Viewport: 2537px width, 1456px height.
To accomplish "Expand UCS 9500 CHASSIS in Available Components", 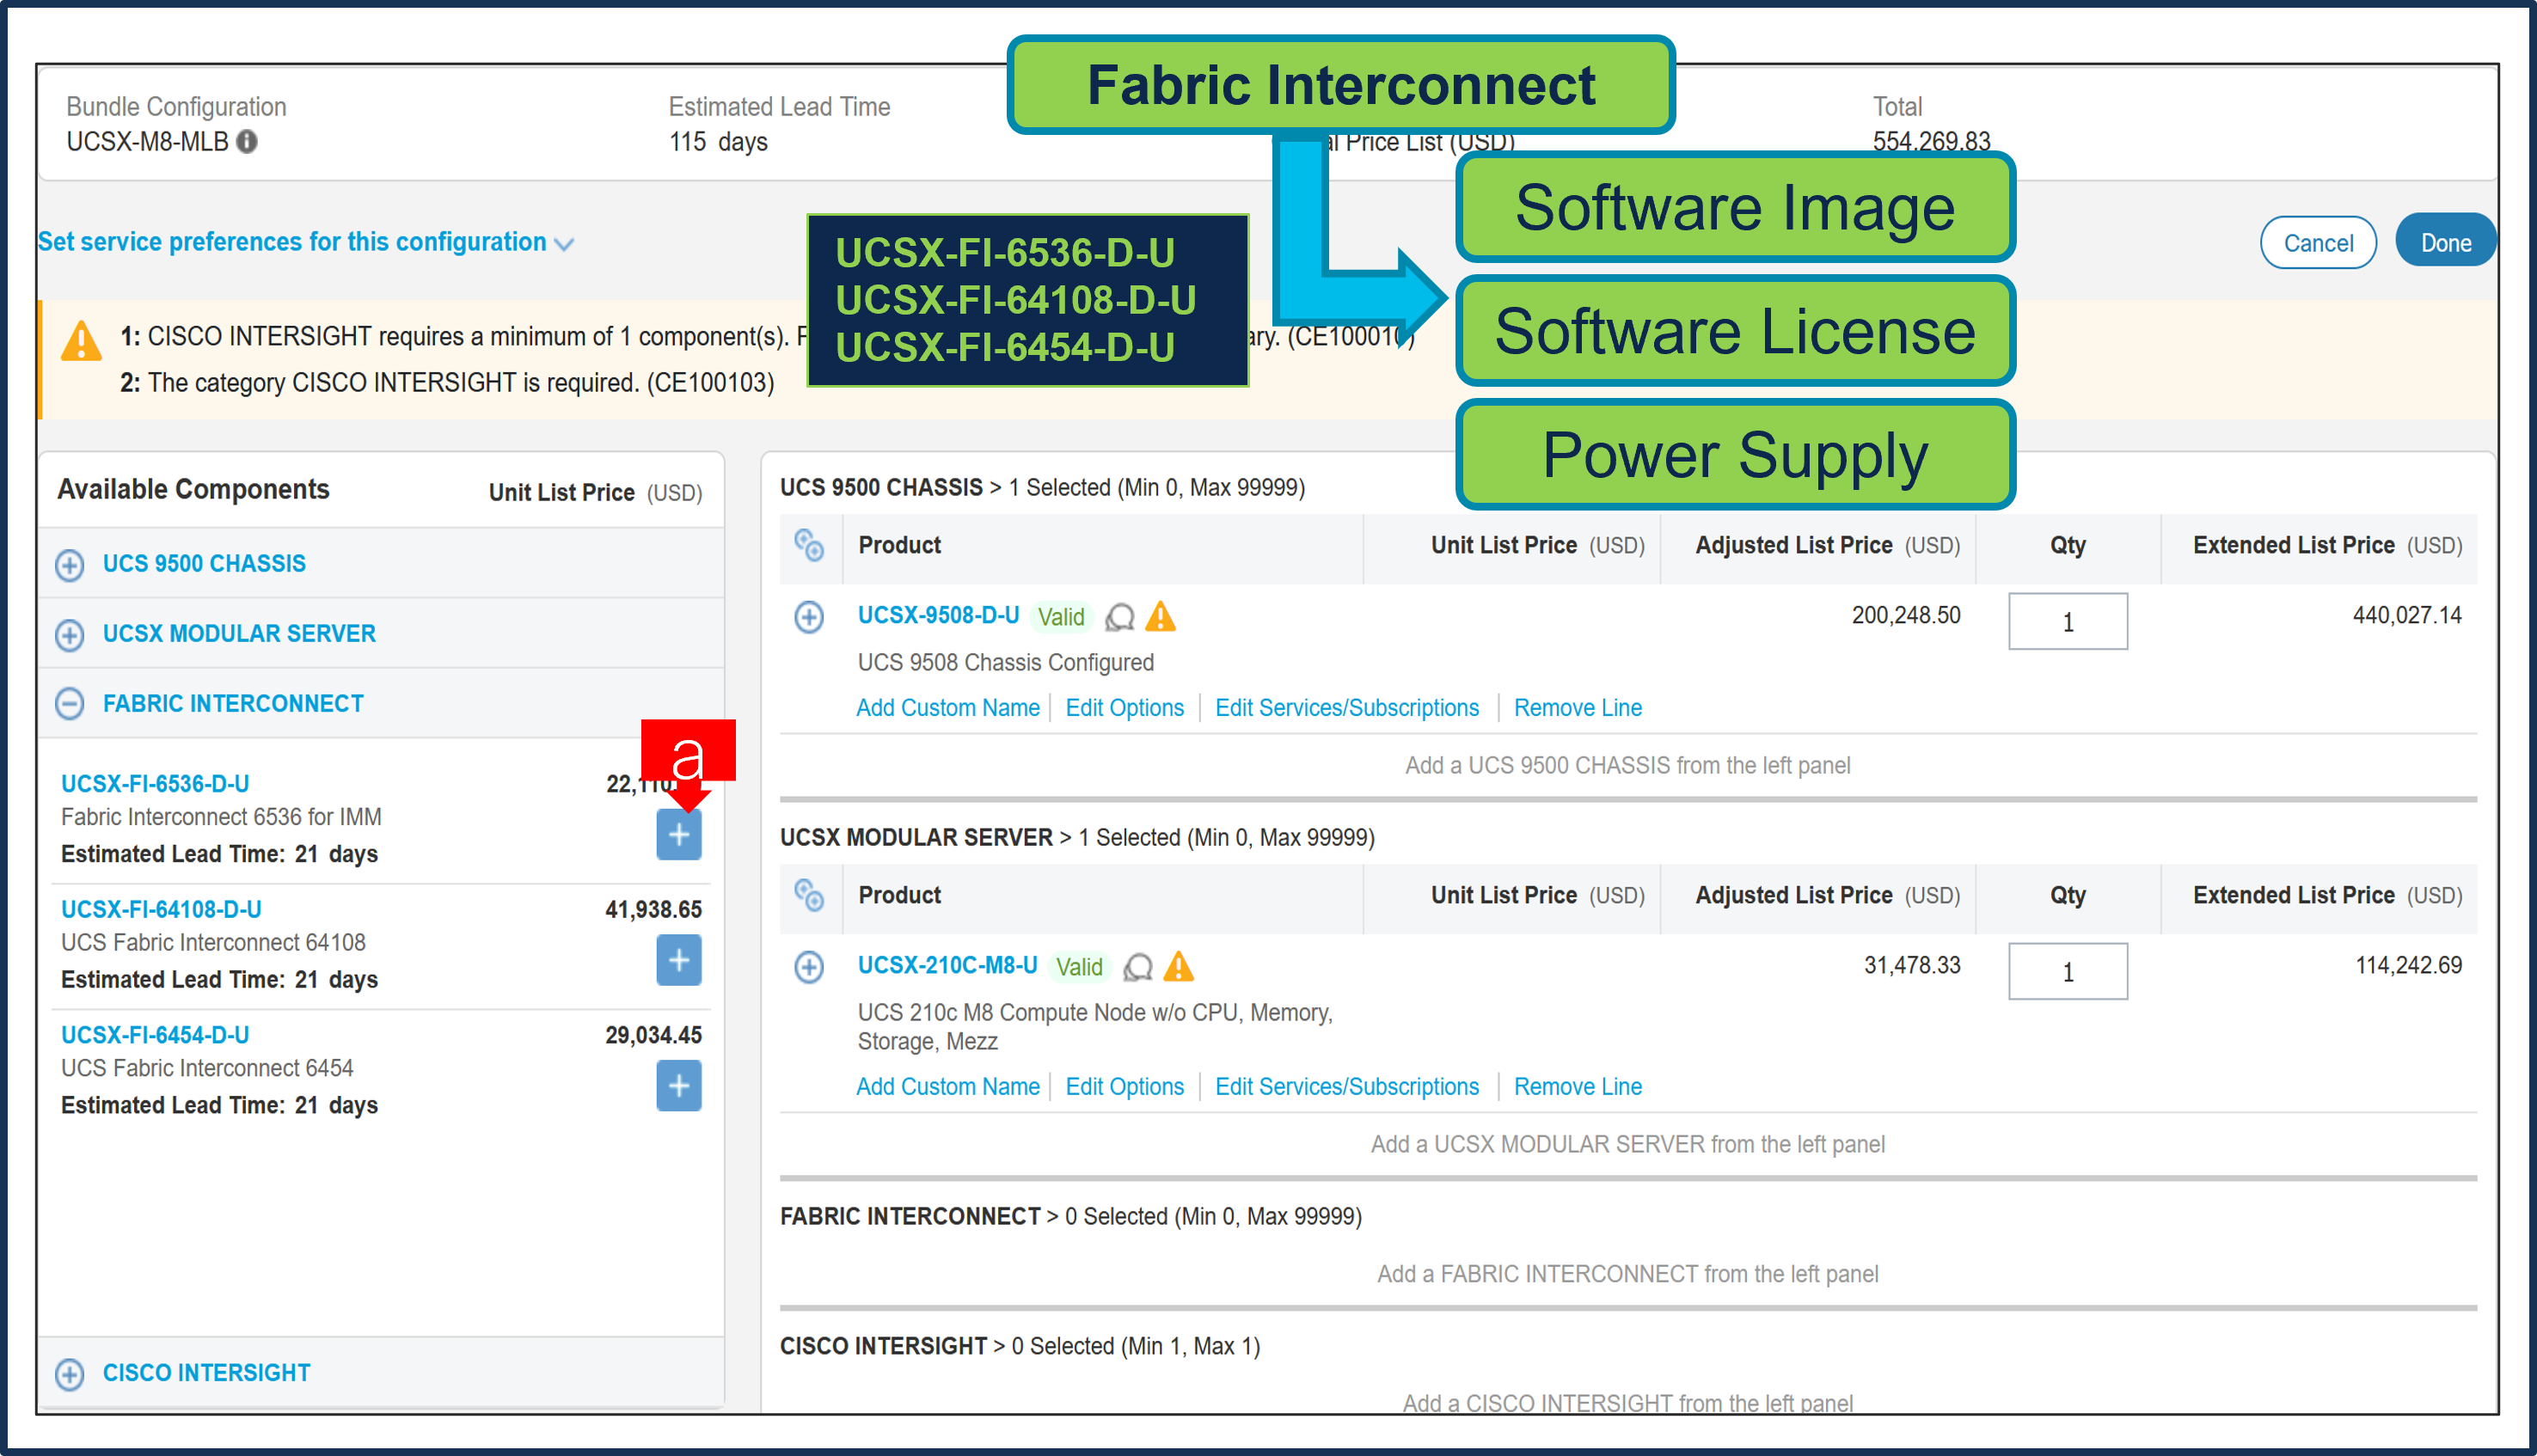I will (69, 565).
